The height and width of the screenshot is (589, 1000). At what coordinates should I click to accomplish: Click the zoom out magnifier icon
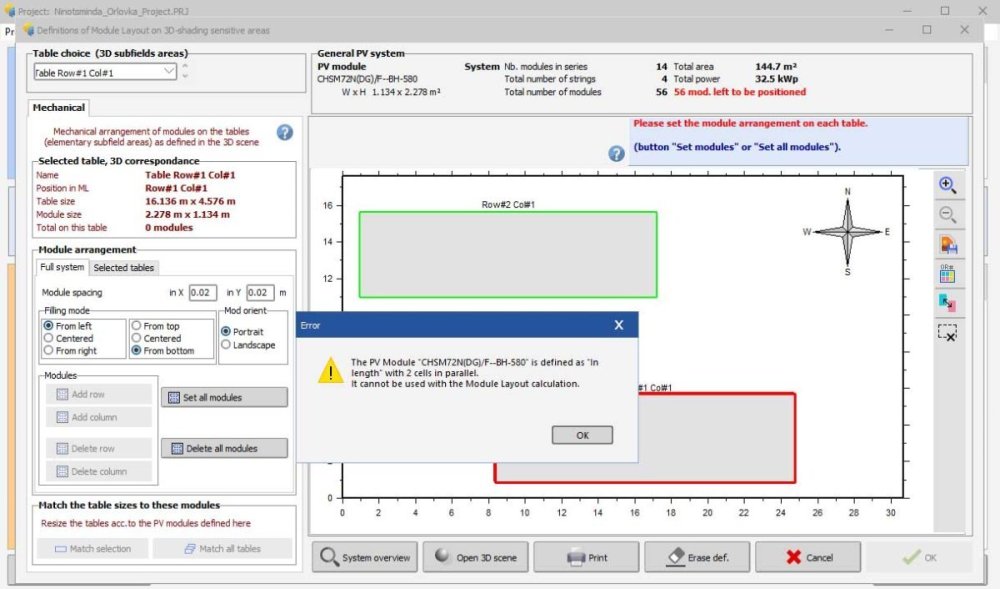coord(948,214)
